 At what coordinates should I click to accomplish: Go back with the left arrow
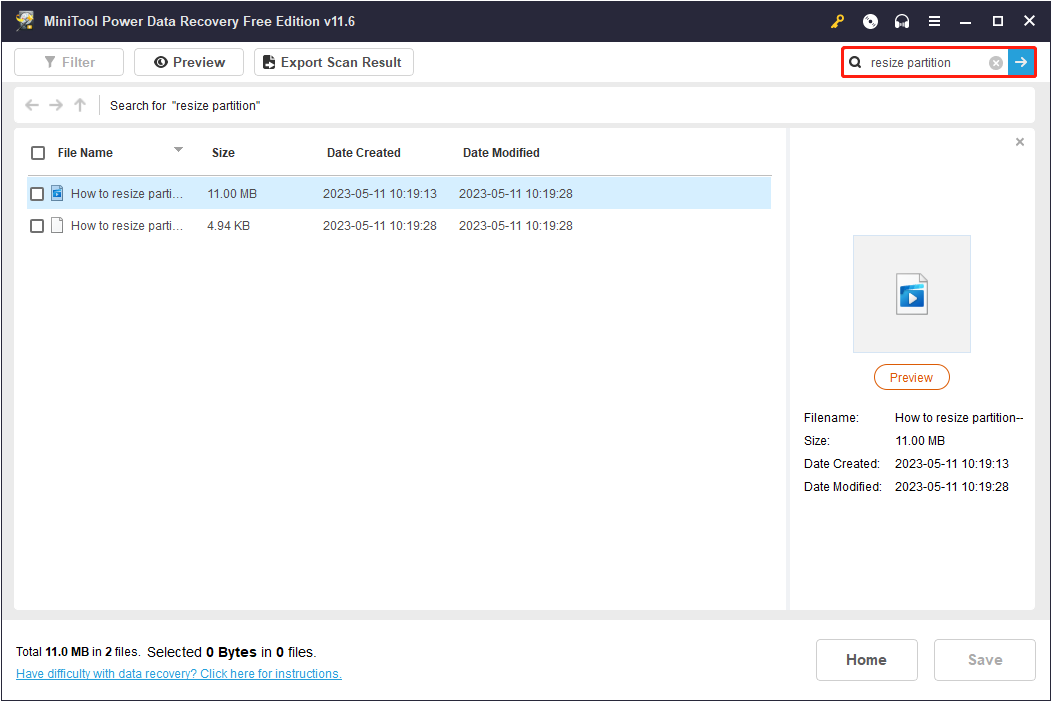click(x=32, y=105)
